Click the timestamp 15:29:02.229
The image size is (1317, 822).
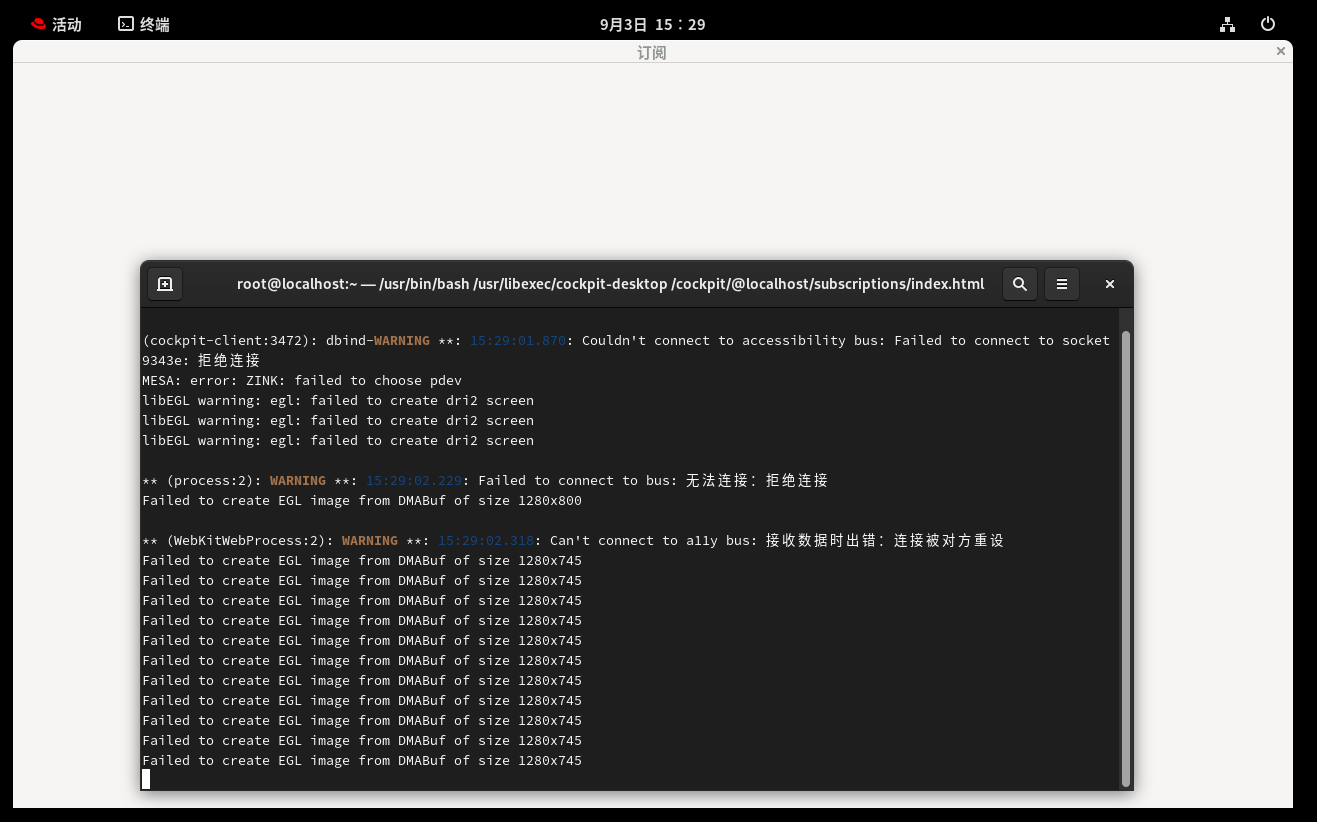(414, 481)
